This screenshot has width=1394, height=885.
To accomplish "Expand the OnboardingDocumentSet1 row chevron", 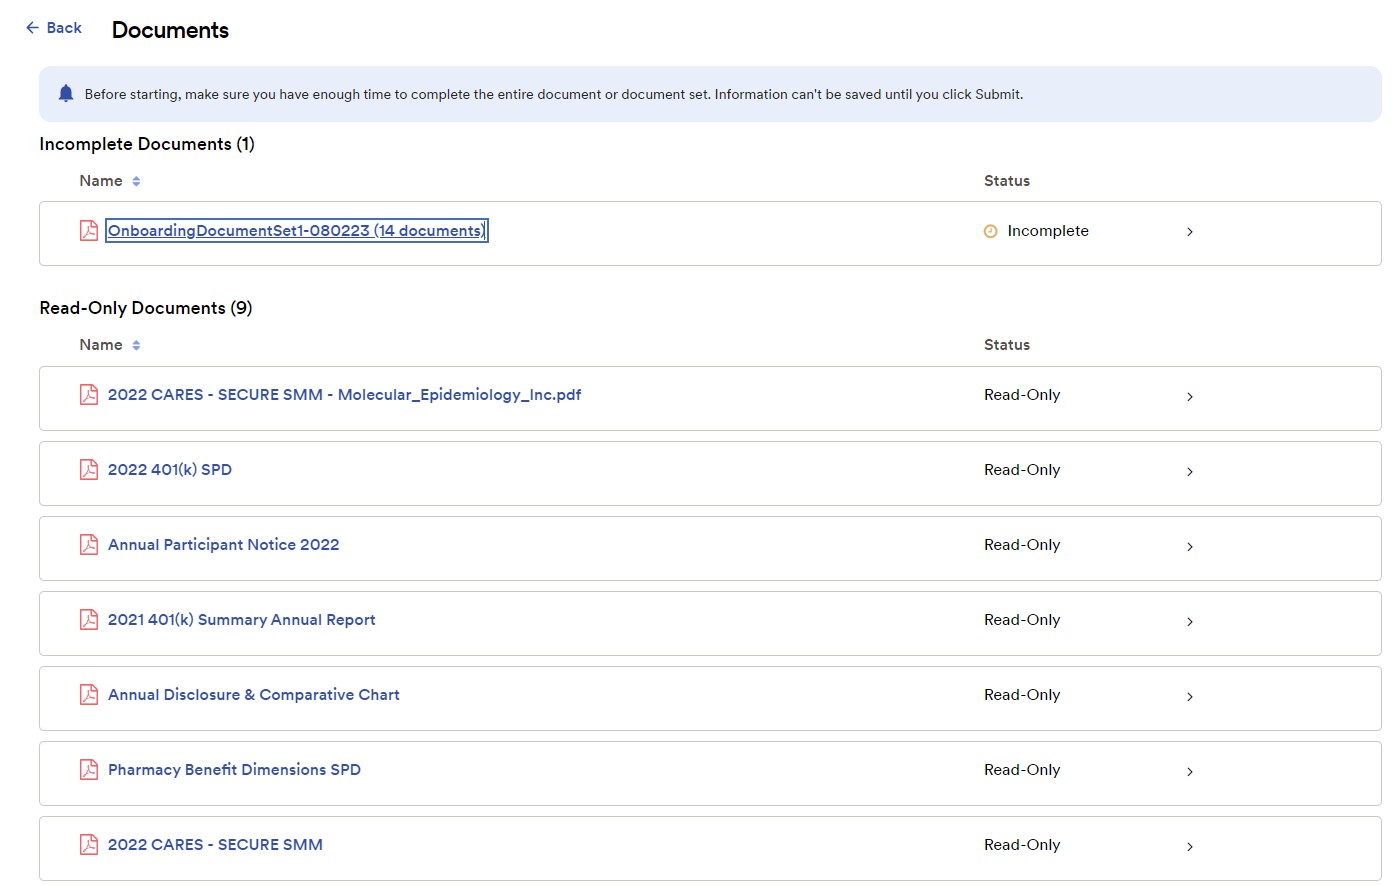I will (1190, 231).
